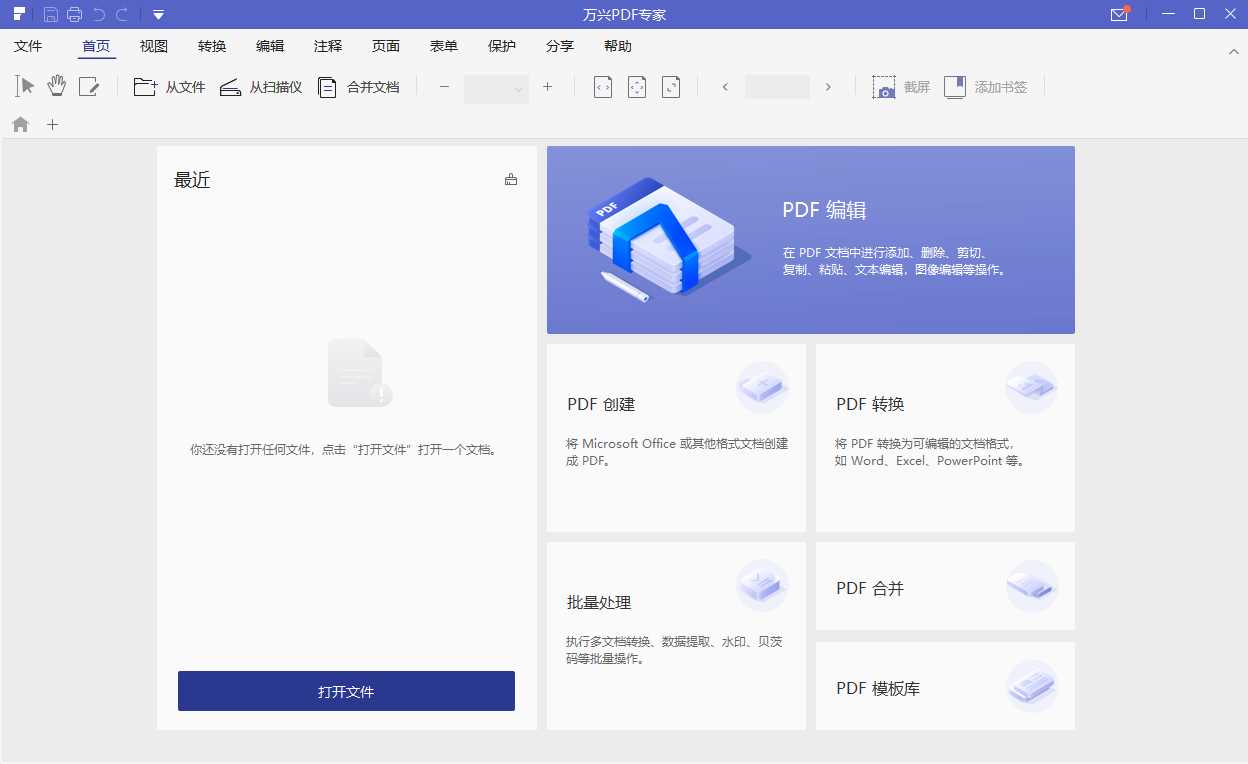Create a PDF with 从文件 button
The height and width of the screenshot is (764, 1248).
pos(169,87)
